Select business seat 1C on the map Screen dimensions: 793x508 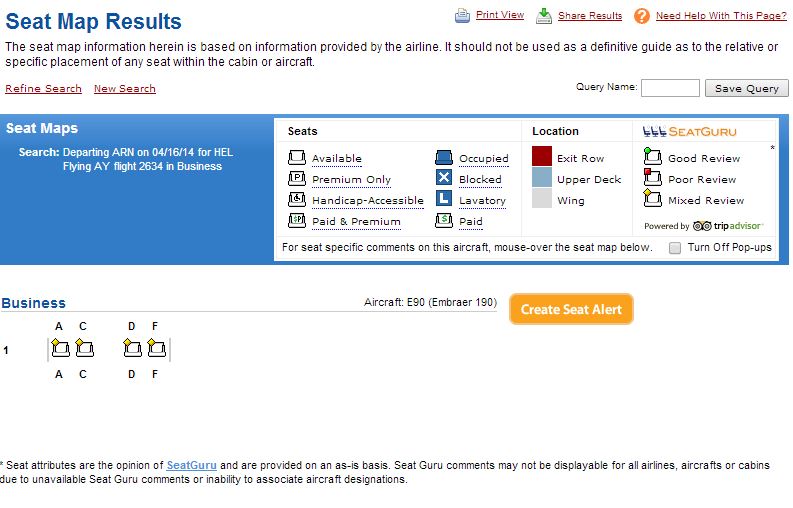(x=84, y=349)
